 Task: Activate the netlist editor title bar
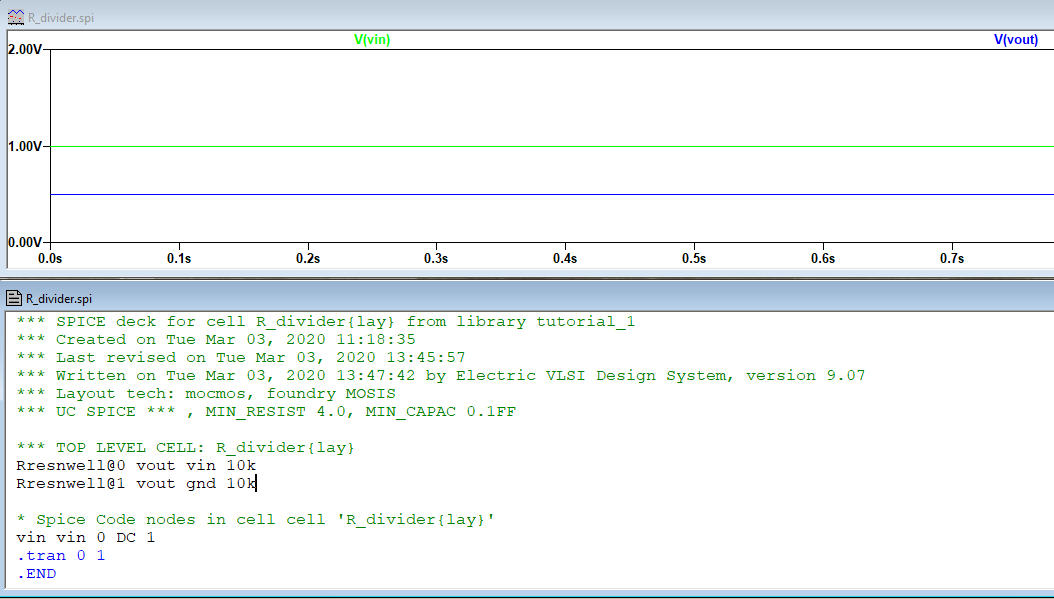[500, 298]
